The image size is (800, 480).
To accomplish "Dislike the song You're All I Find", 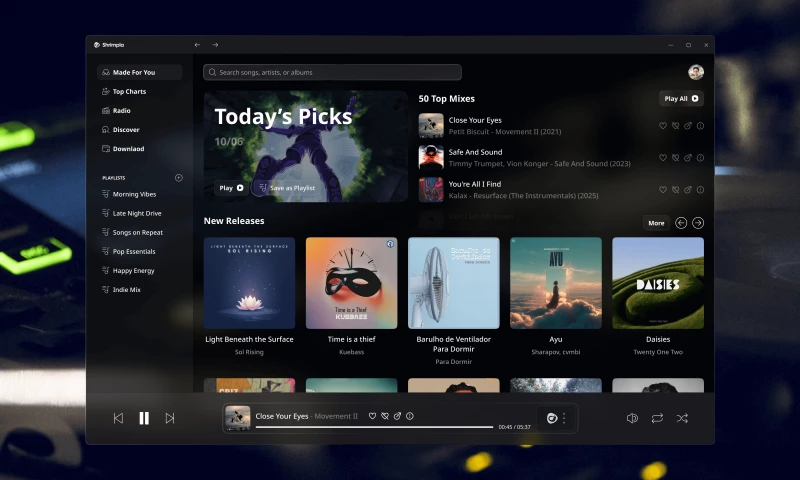I will [x=676, y=190].
